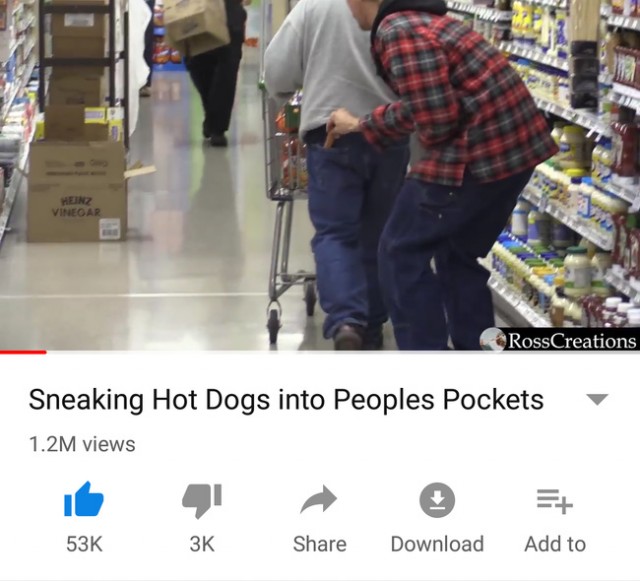Click the Share arrow icon
Image resolution: width=640 pixels, height=581 pixels.
coord(319,499)
